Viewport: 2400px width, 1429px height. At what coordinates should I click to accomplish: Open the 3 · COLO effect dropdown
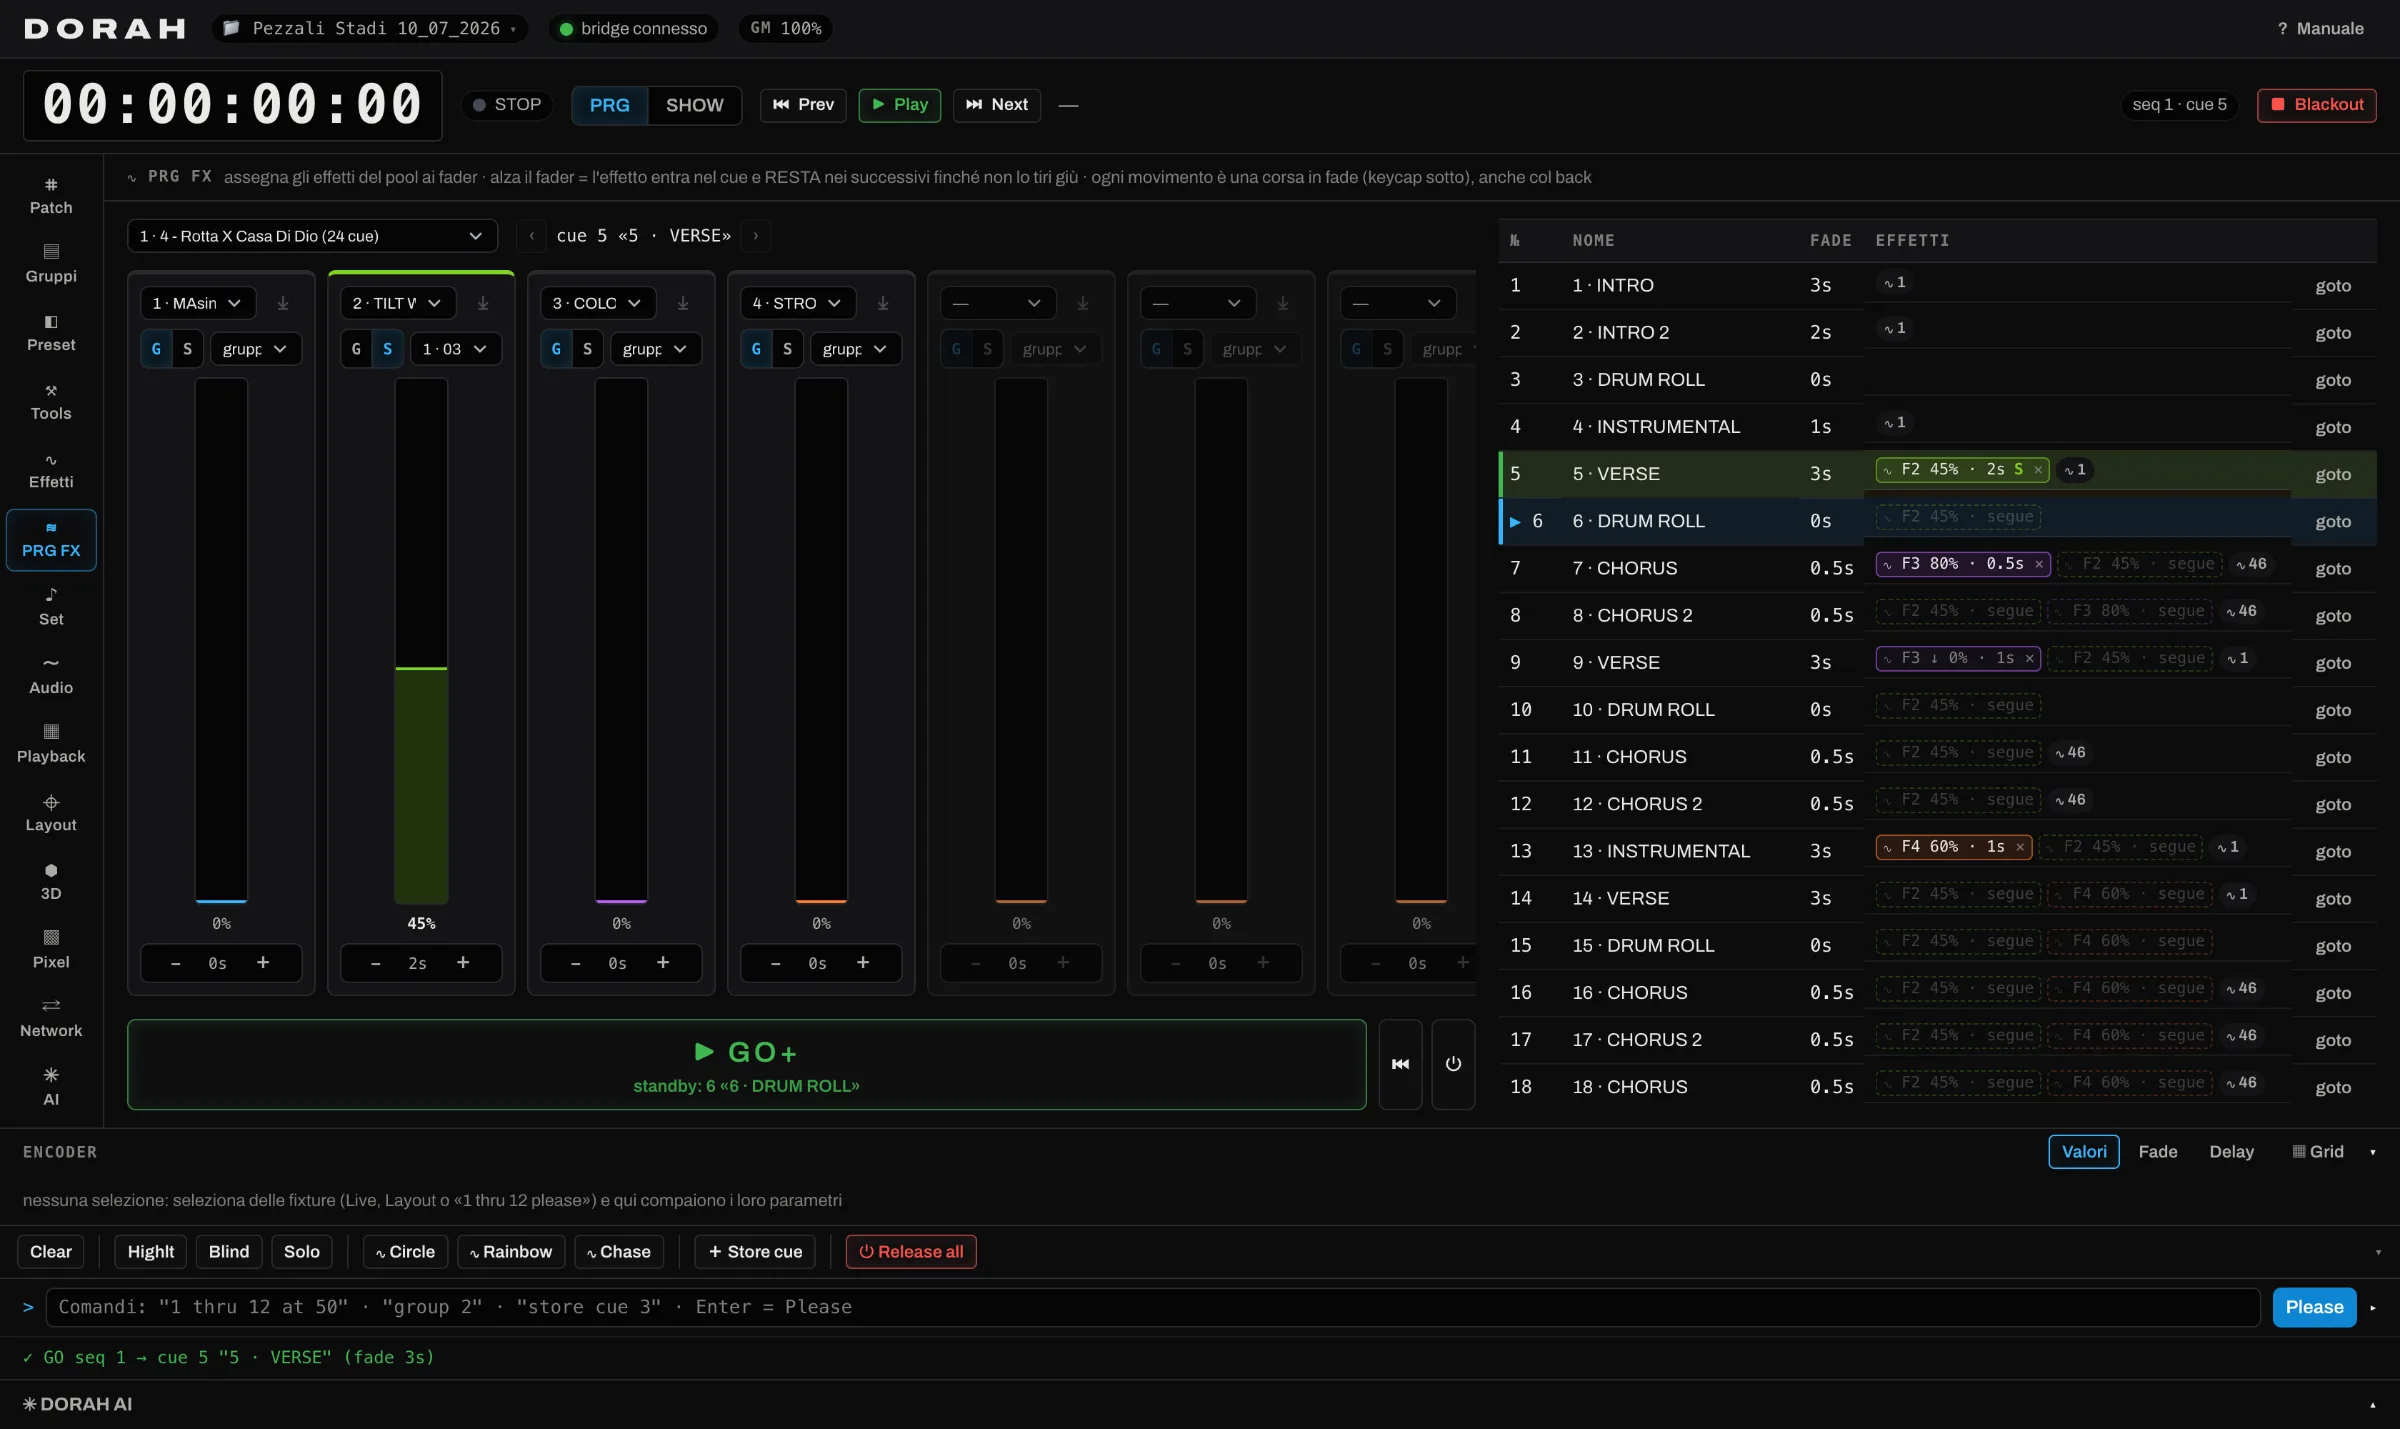598,303
